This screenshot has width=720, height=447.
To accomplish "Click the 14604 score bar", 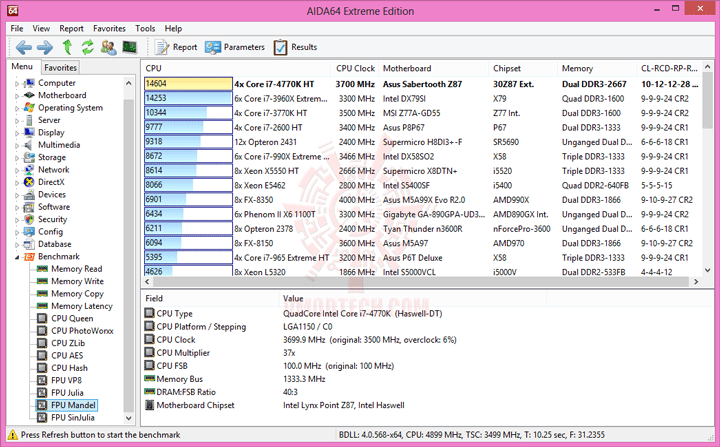I will pyautogui.click(x=188, y=84).
